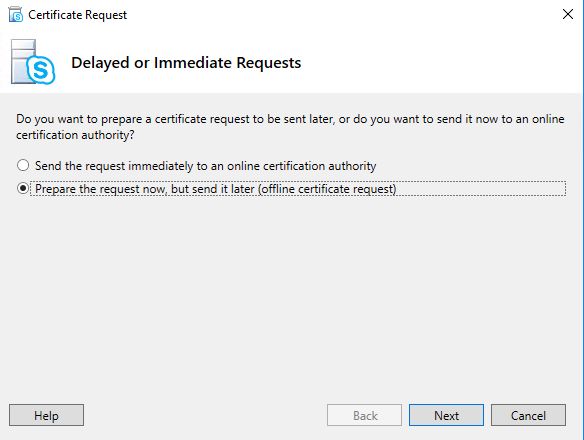Go to the Next wizard step
Screen dimensions: 584x440
pos(446,415)
